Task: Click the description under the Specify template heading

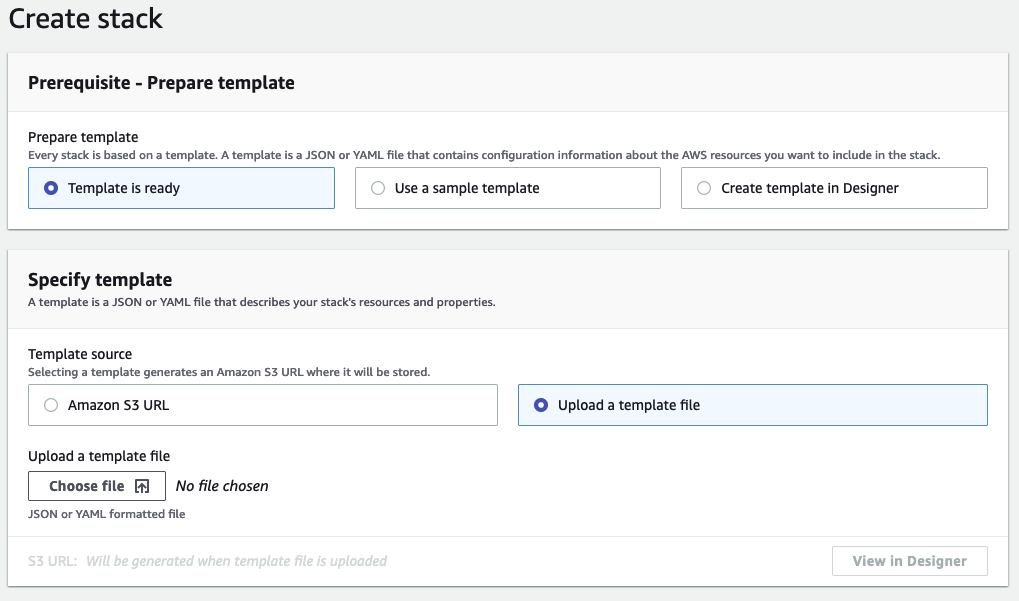Action: click(261, 302)
